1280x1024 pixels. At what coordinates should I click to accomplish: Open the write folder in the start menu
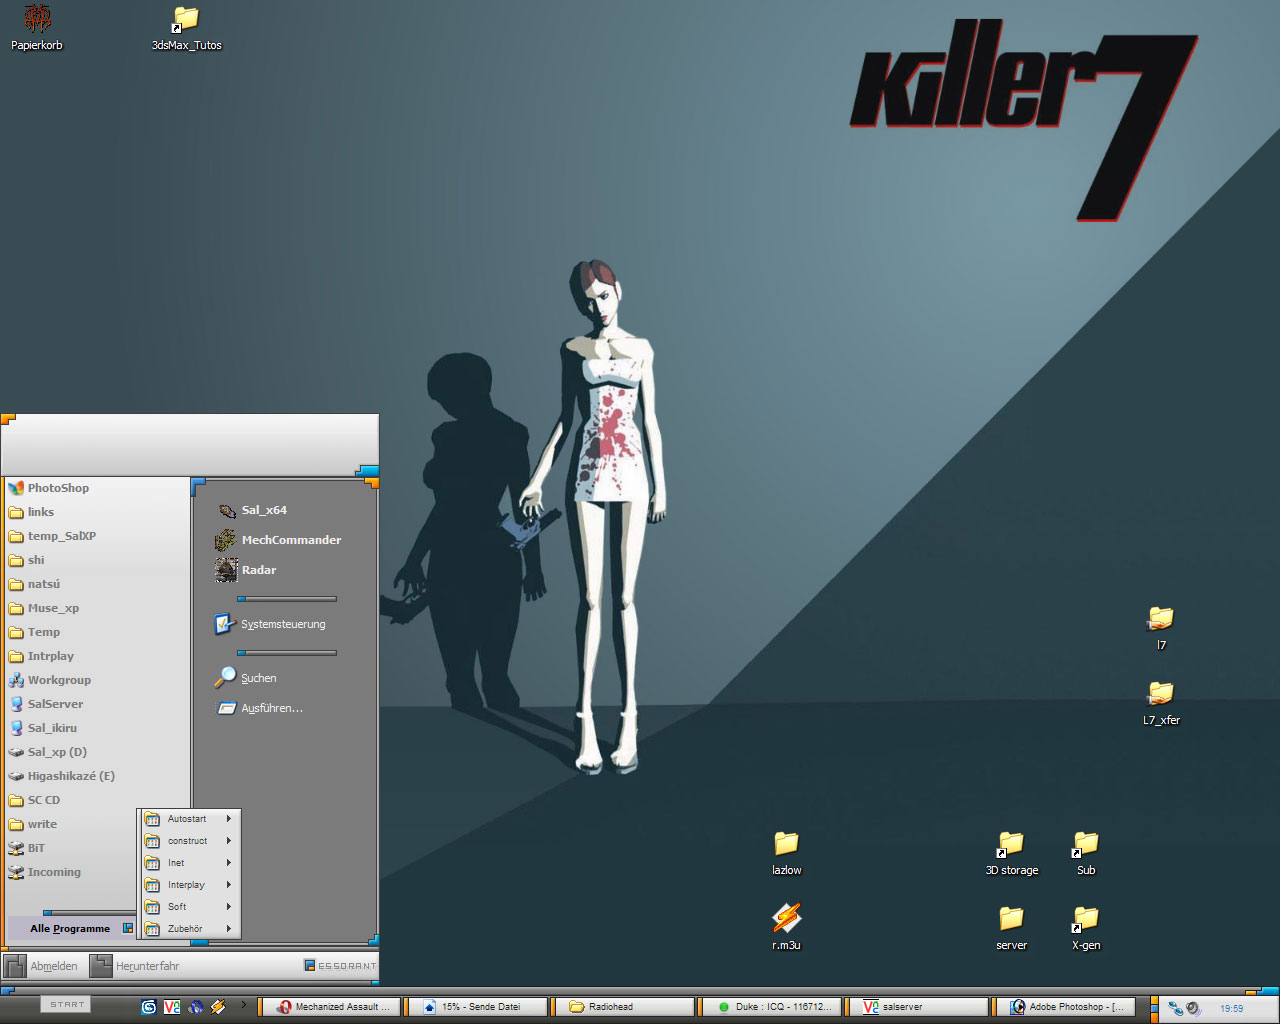[x=33, y=824]
